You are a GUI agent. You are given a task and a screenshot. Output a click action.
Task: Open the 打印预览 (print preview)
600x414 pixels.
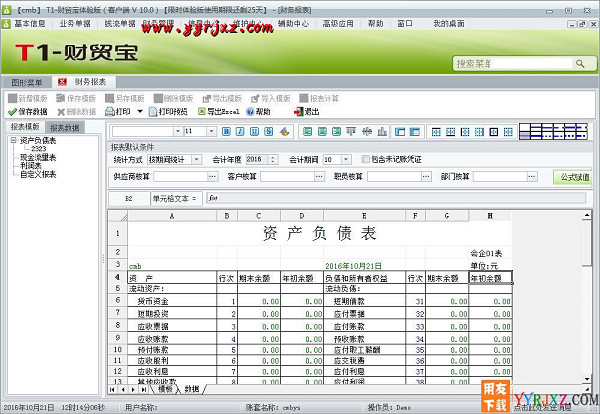point(168,112)
